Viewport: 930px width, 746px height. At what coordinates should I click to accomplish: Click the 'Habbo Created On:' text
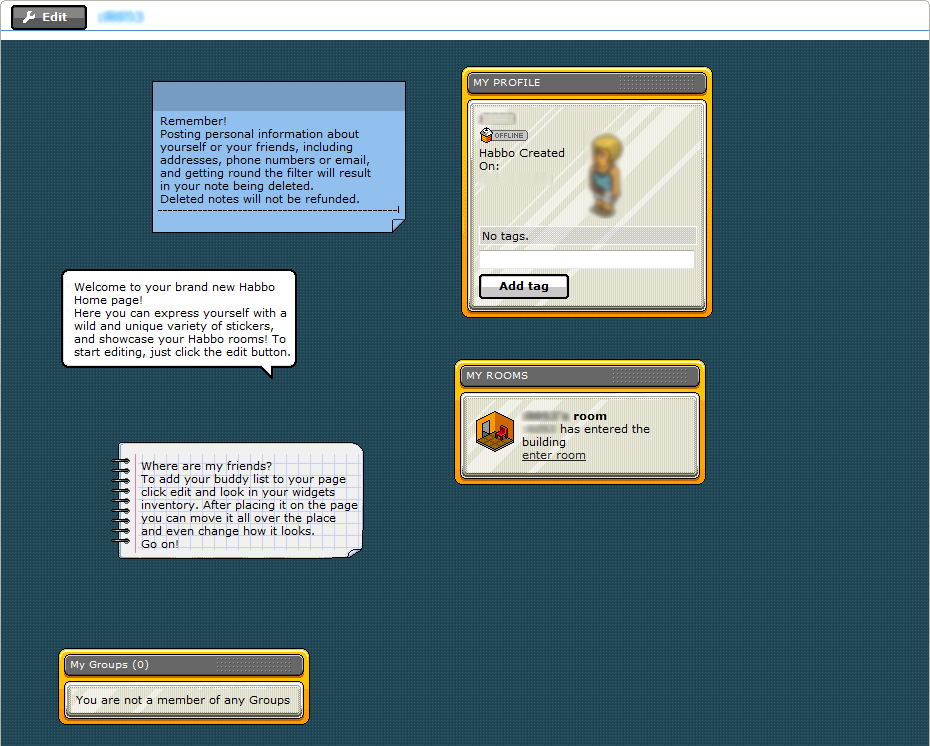[x=521, y=160]
